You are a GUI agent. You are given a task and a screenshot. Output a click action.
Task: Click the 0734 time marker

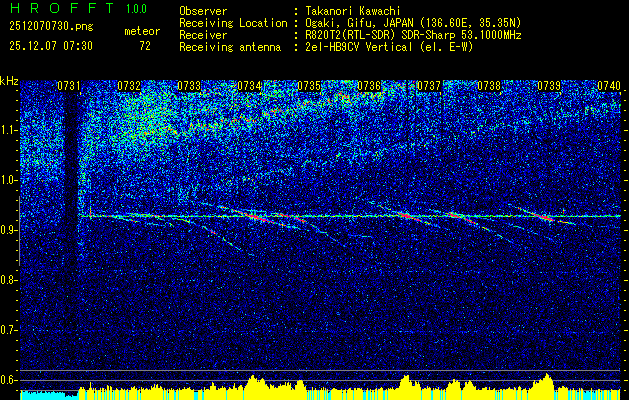(x=249, y=86)
